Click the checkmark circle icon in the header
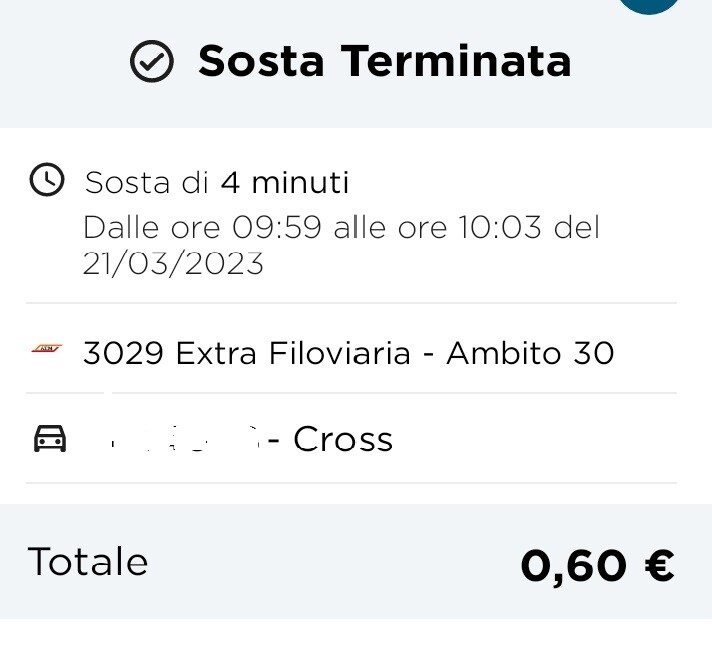This screenshot has width=712, height=662. [x=152, y=61]
